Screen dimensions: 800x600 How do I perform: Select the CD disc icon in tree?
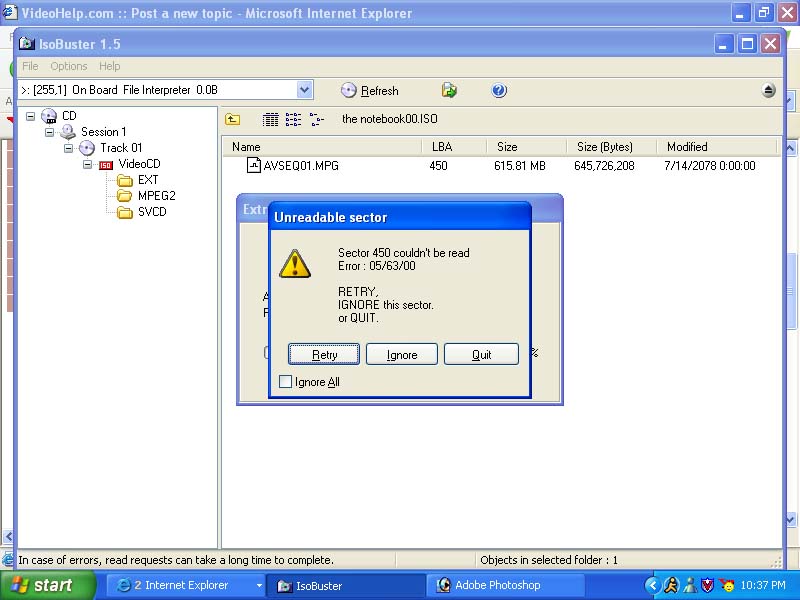(x=49, y=116)
